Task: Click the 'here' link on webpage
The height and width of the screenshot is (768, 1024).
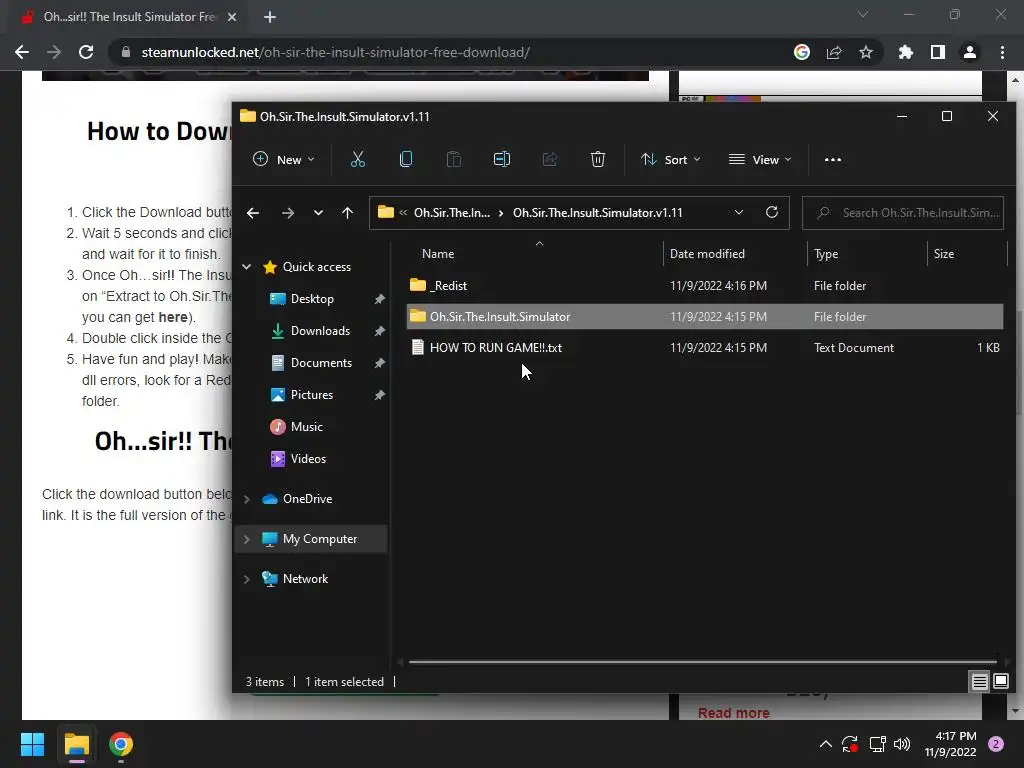Action: pos(172,317)
